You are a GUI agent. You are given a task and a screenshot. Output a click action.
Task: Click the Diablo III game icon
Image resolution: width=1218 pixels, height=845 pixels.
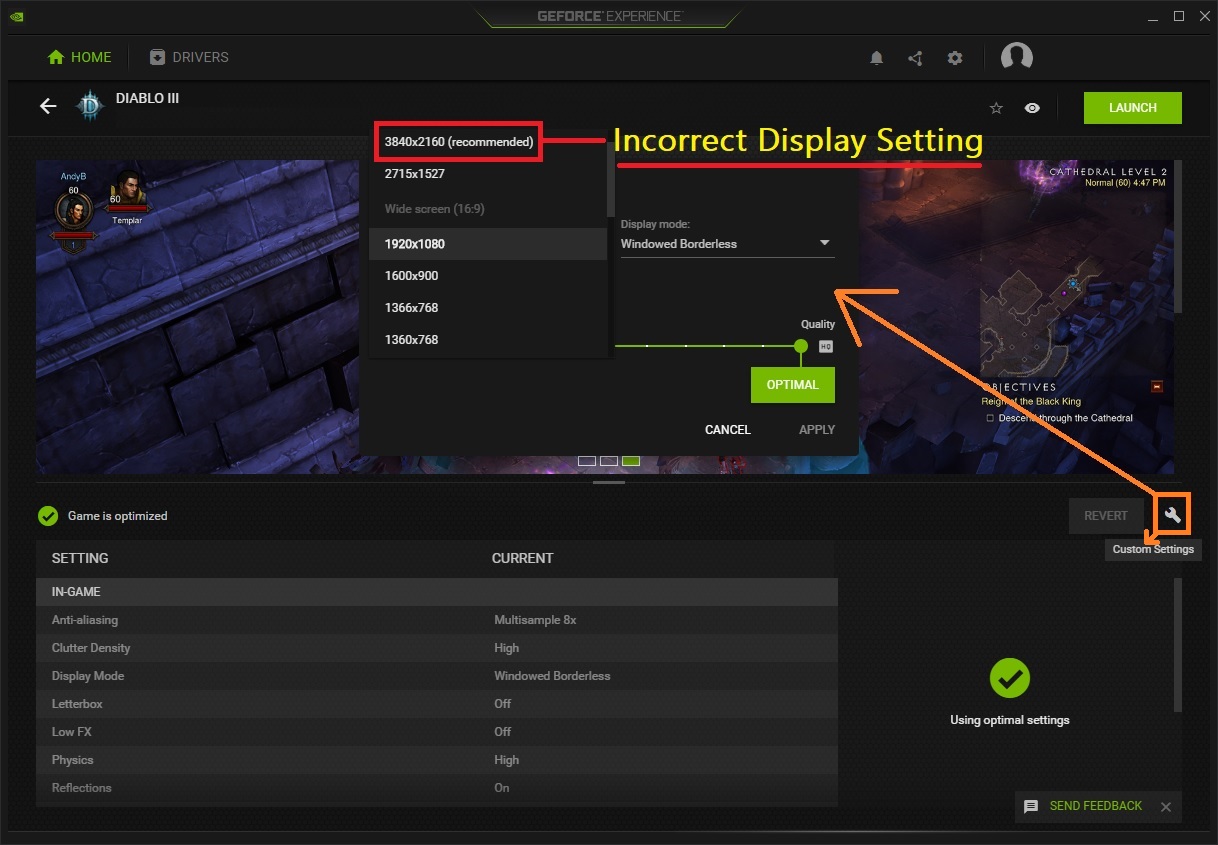point(91,106)
